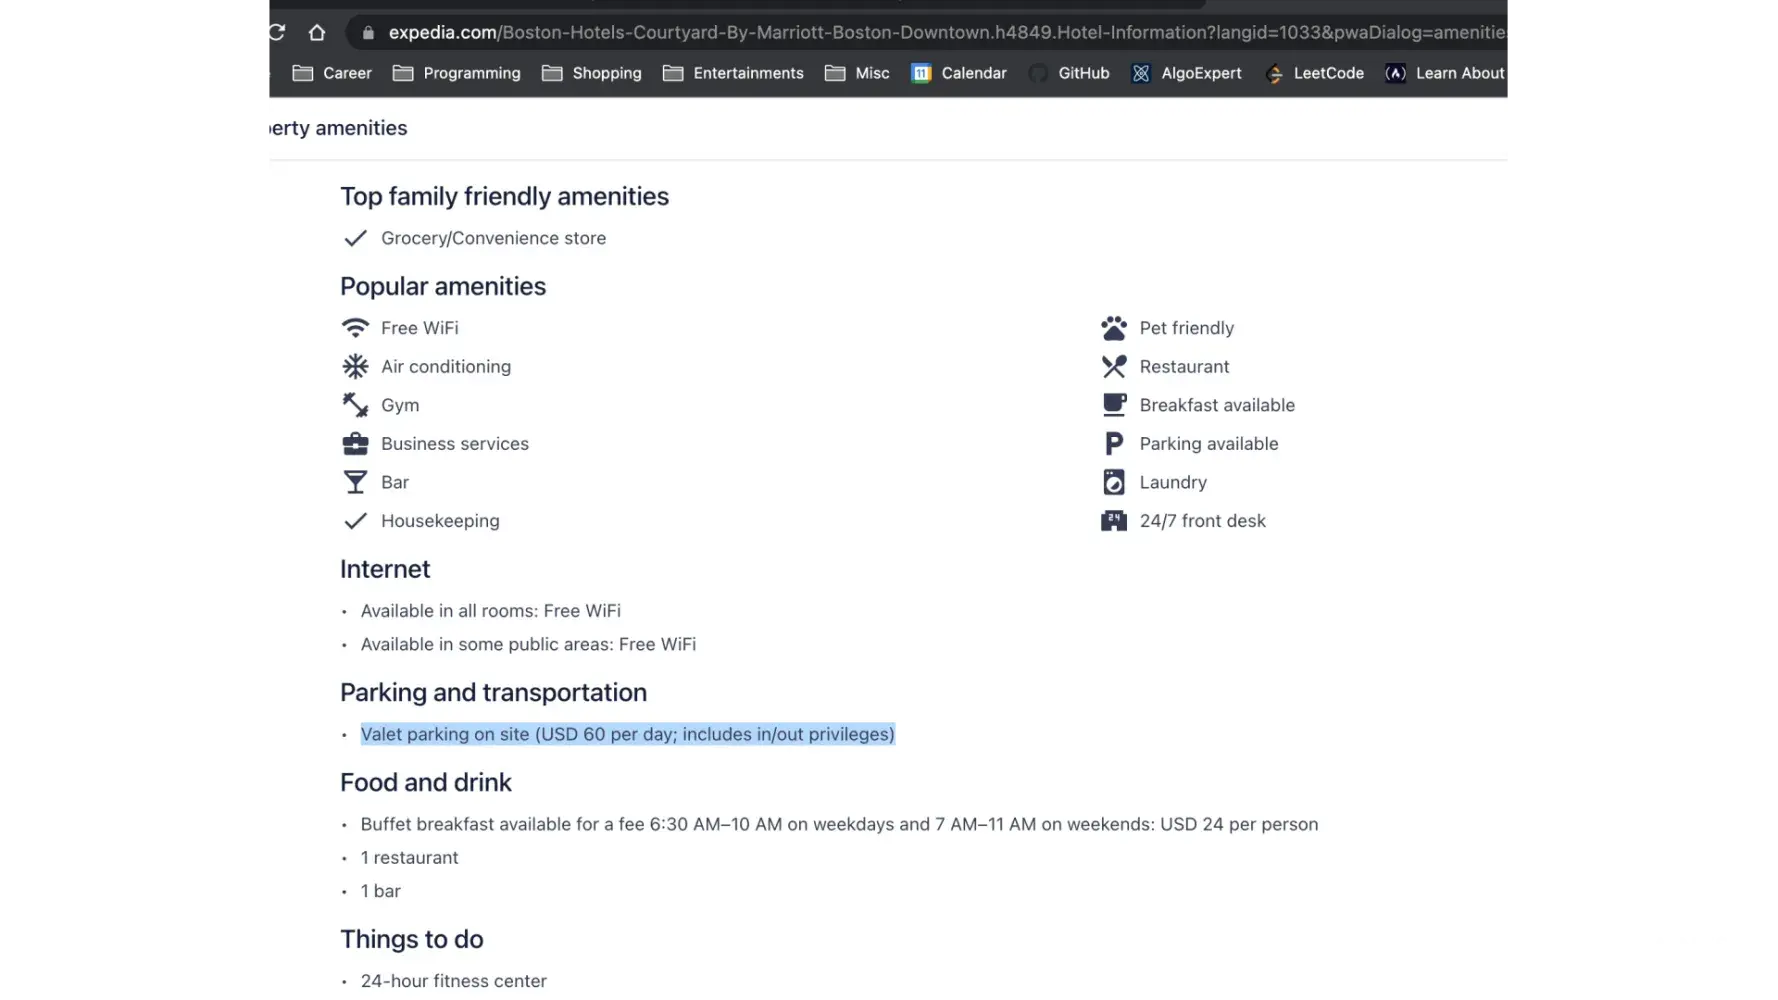Image resolution: width=1778 pixels, height=1000 pixels.
Task: Open the Programming bookmarks folder
Action: [457, 73]
